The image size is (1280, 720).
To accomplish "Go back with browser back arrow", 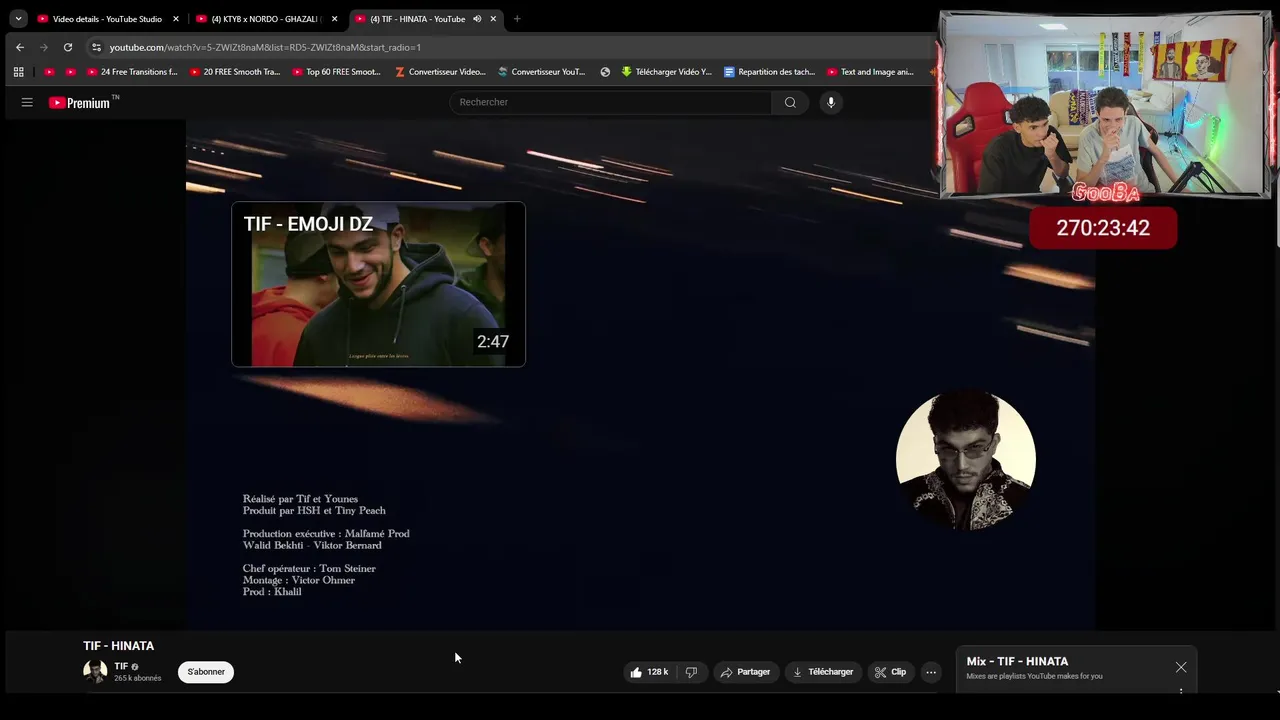I will pos(20,47).
